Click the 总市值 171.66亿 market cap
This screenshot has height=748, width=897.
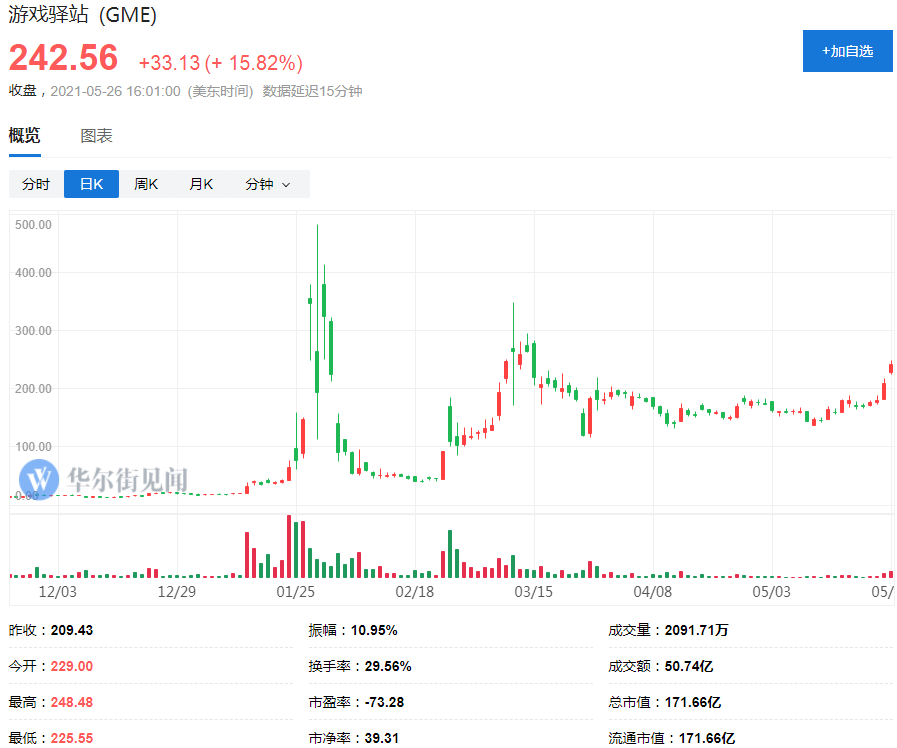click(x=693, y=702)
